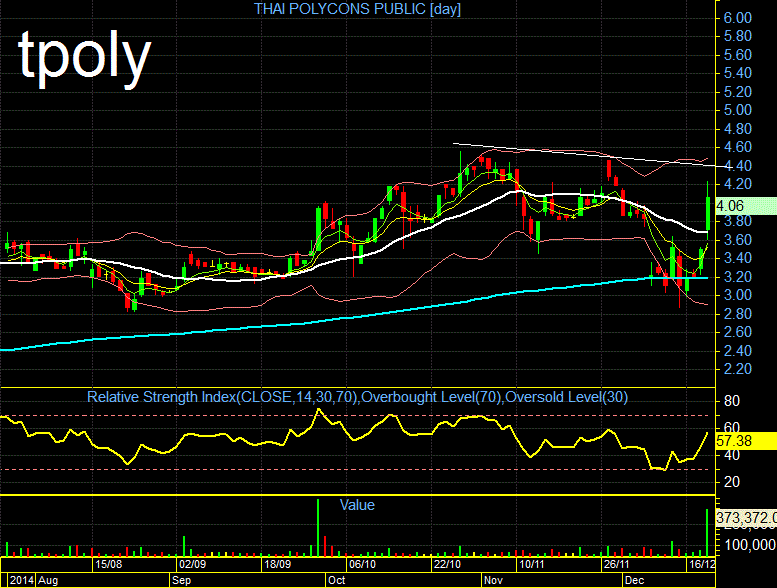The width and height of the screenshot is (777, 588).
Task: Click the 20 level on RSI axis
Action: coord(732,481)
